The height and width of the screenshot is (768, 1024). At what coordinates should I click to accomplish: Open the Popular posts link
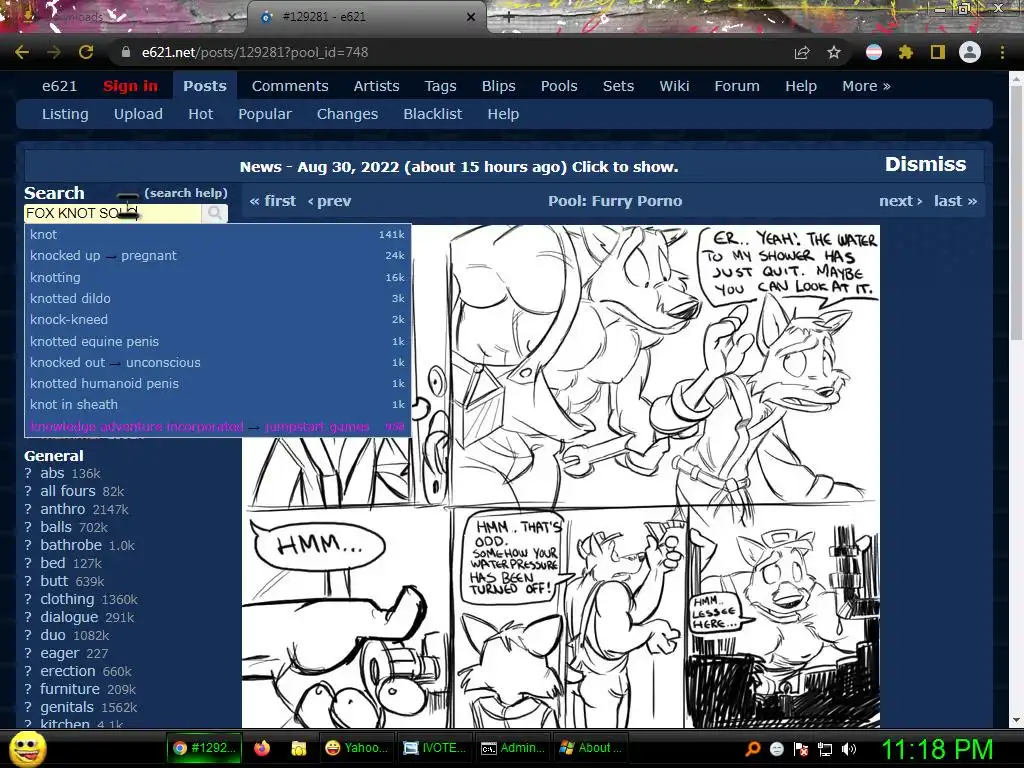pos(264,114)
